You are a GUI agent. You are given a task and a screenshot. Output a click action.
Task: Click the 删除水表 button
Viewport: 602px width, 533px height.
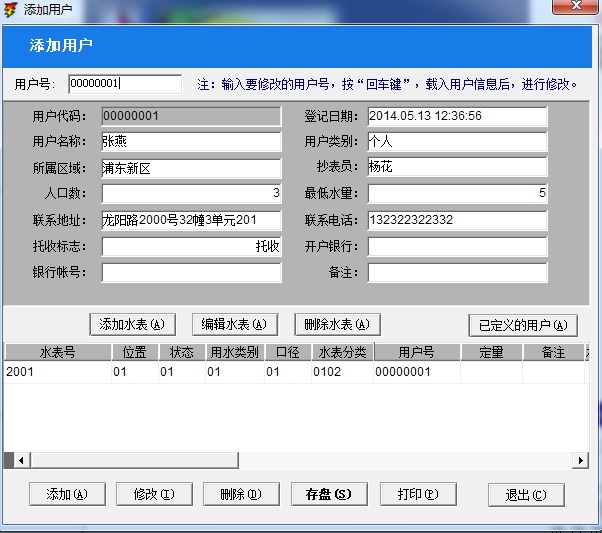(337, 324)
